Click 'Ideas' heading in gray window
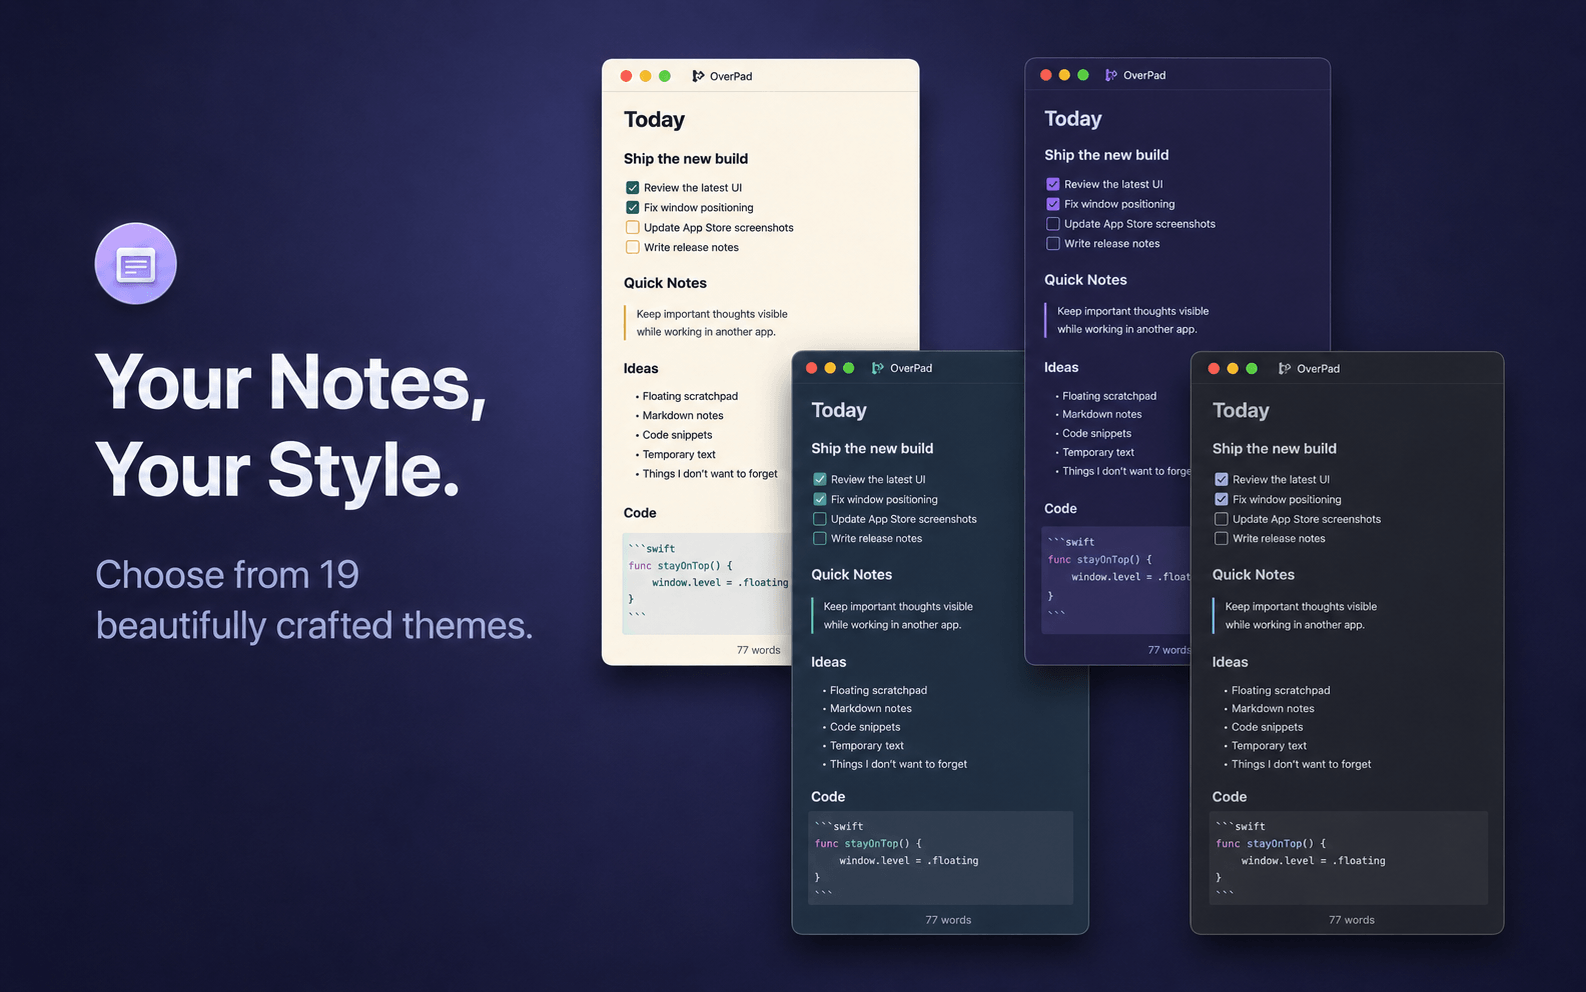 click(1230, 662)
